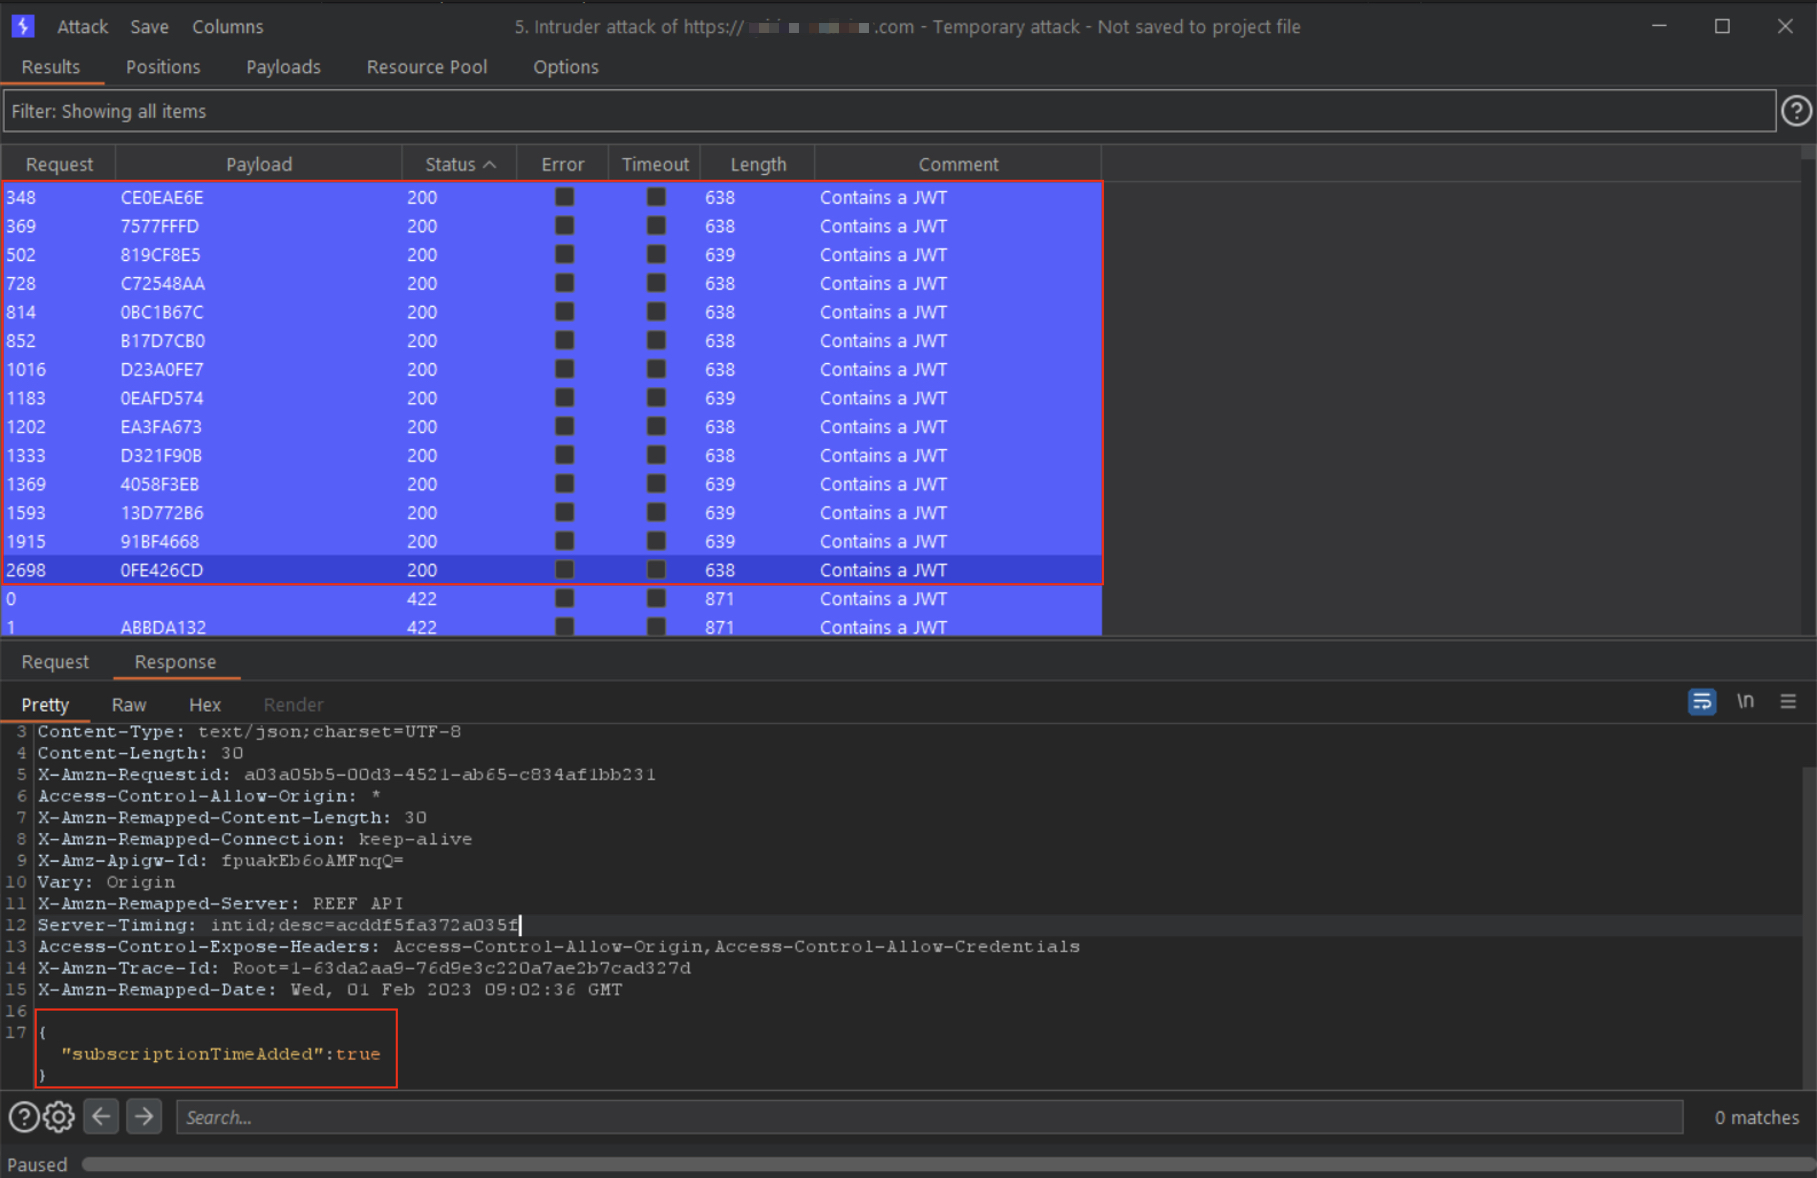Select the Raw response view
1817x1178 pixels.
click(129, 705)
